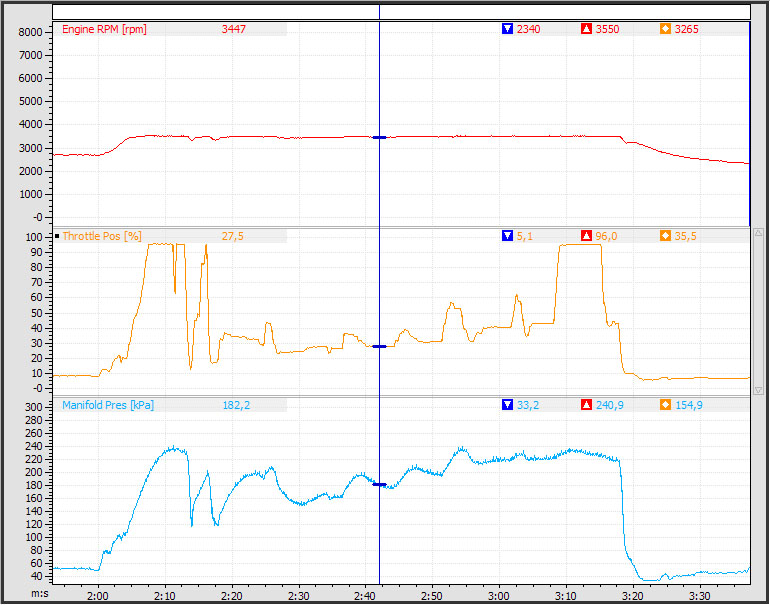Screen dimensions: 770x605
Task: Click the overview bar above the Engine RPM graph
Action: point(401,12)
